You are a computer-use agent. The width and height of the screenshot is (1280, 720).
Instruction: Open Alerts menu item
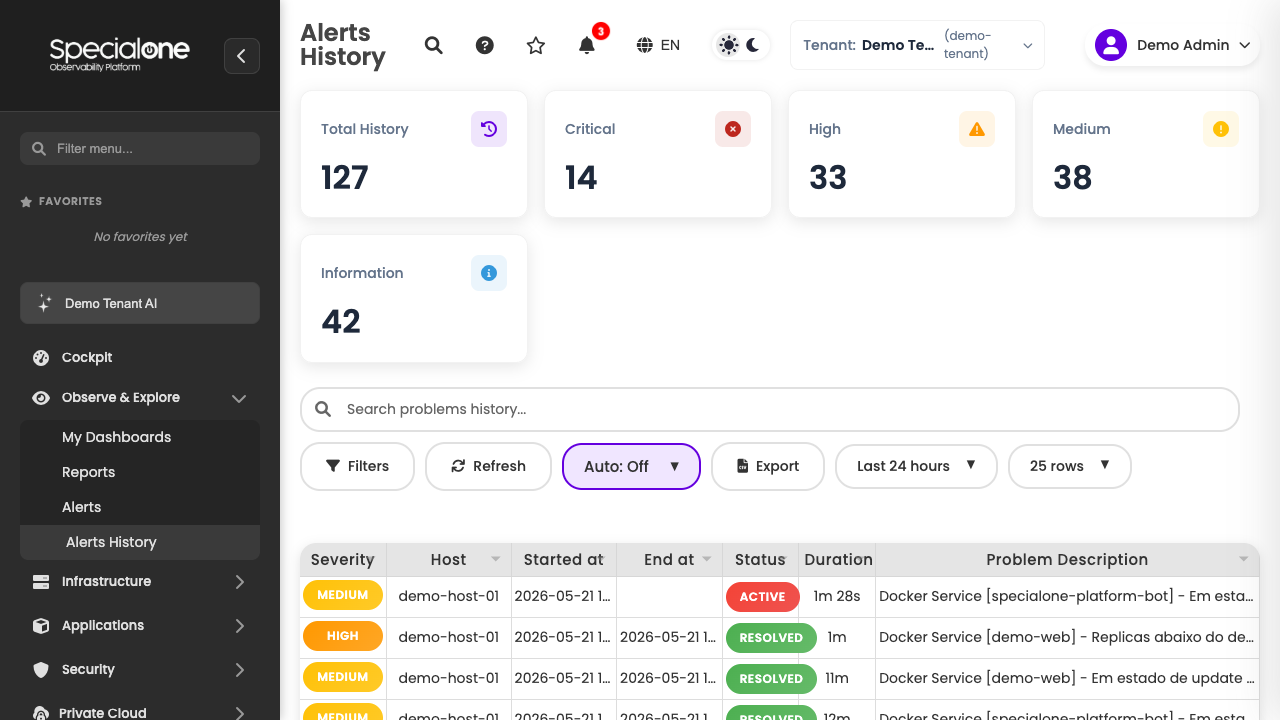(x=81, y=507)
